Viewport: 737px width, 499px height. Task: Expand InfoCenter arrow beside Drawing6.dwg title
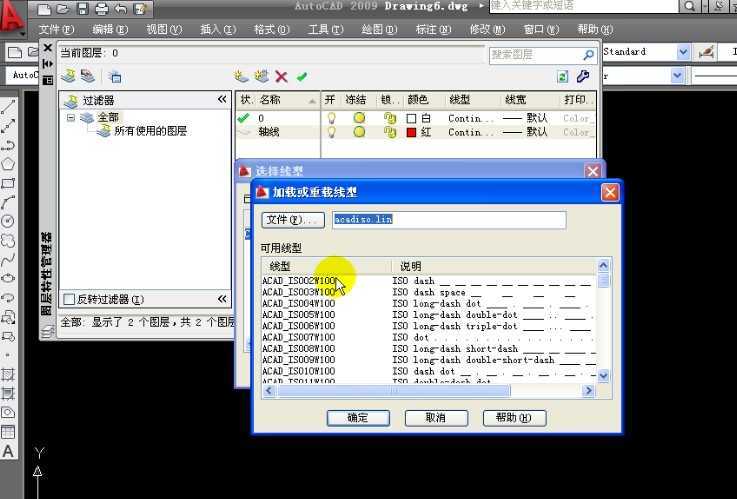pos(481,6)
